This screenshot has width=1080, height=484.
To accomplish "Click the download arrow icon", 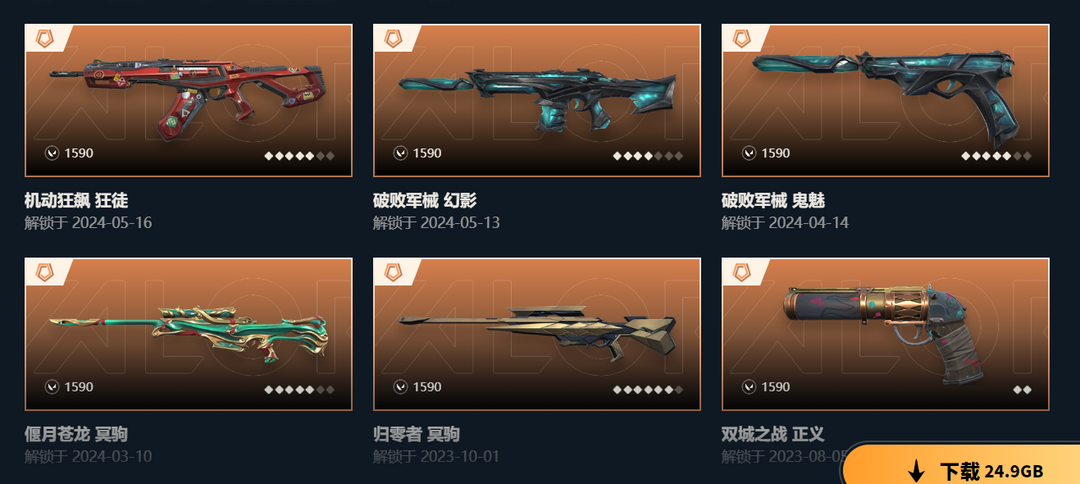I will click(917, 472).
